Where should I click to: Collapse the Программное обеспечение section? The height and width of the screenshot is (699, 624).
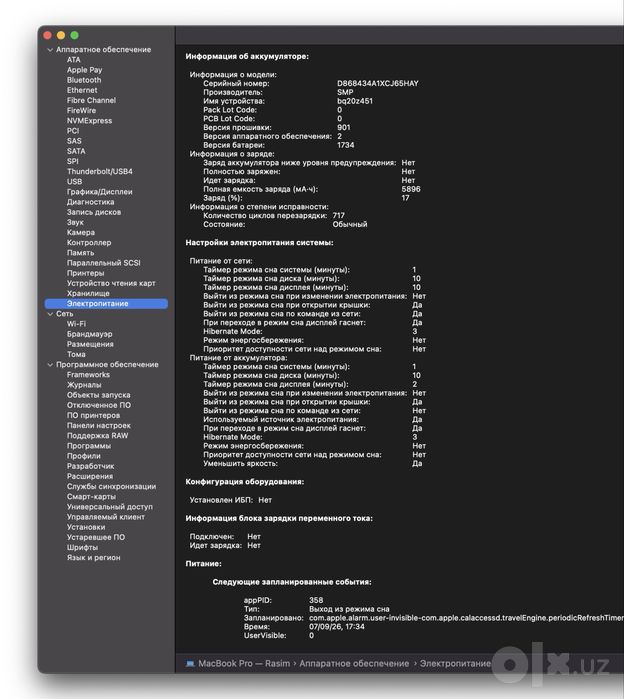(50, 365)
